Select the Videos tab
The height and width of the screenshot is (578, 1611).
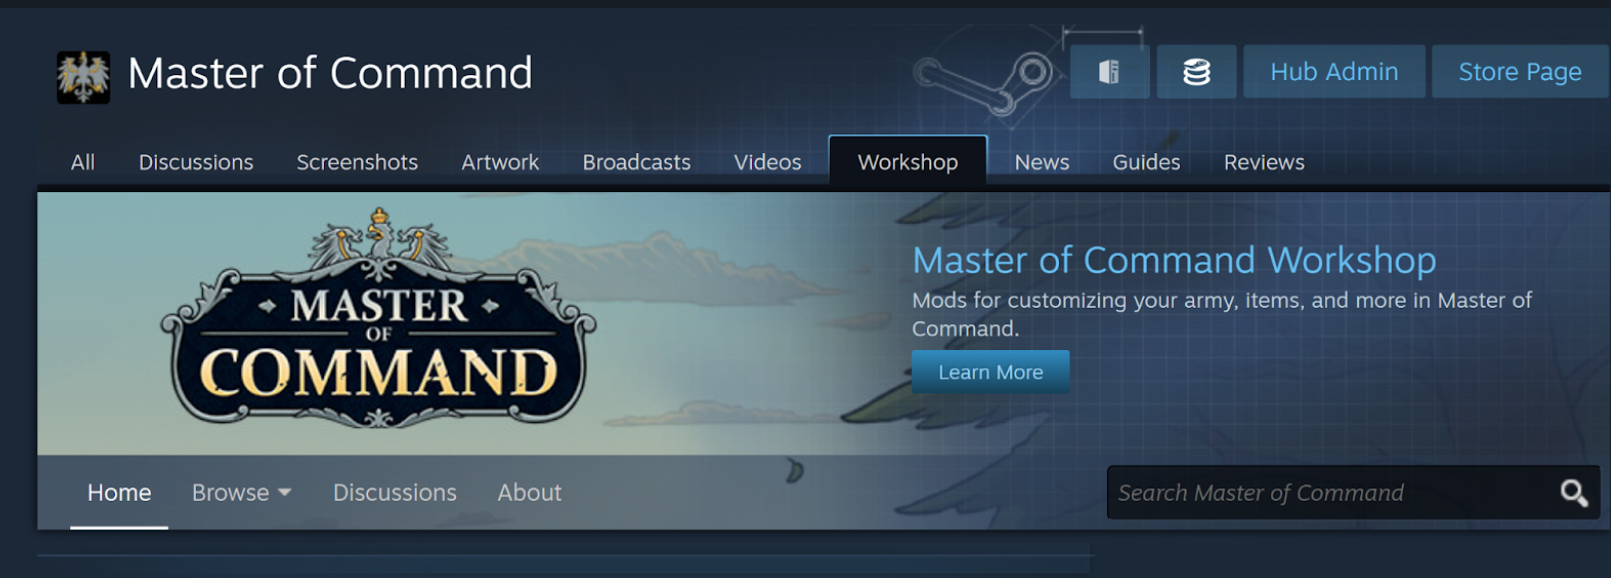pyautogui.click(x=767, y=162)
